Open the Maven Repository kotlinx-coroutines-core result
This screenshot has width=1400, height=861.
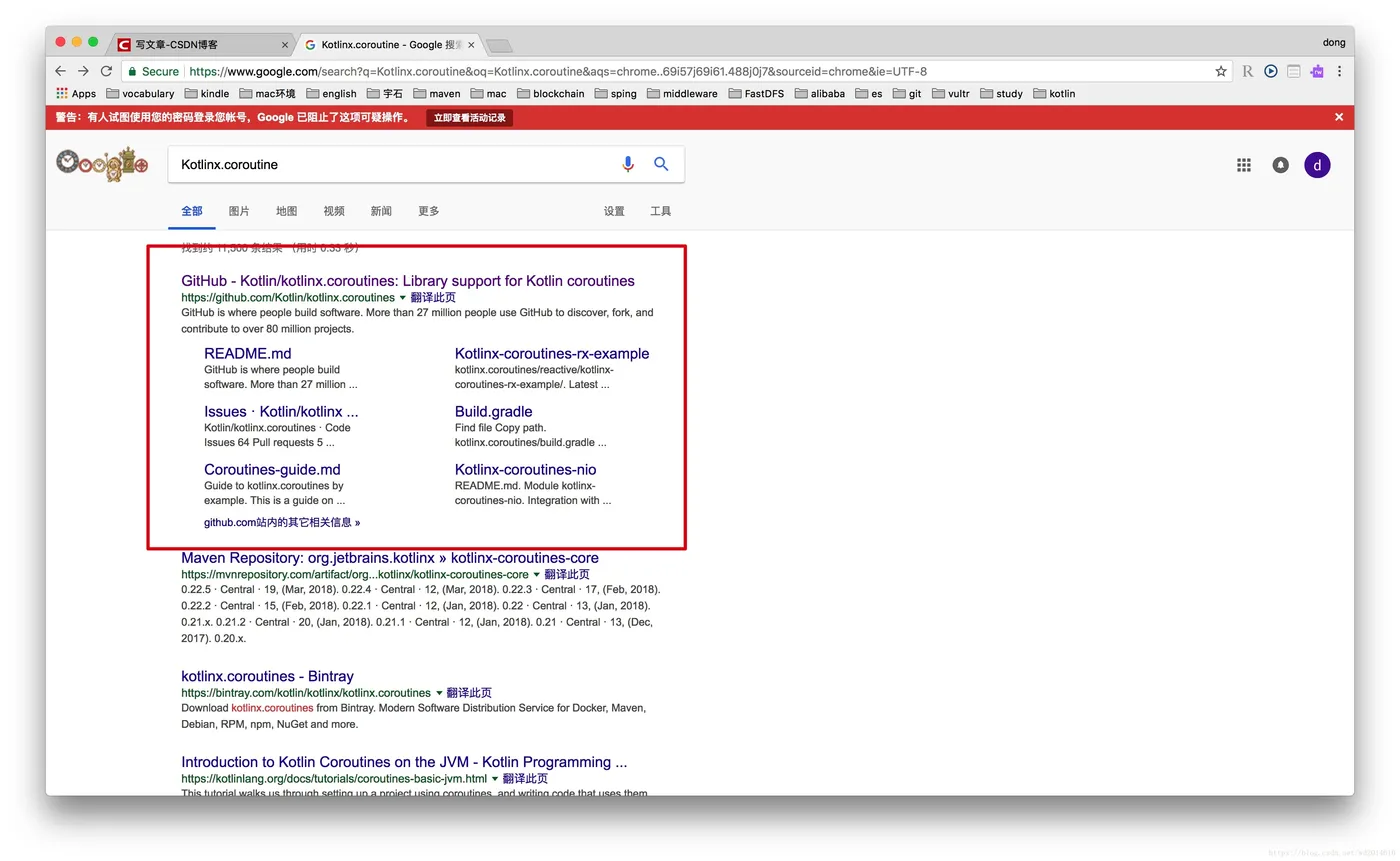pos(390,558)
